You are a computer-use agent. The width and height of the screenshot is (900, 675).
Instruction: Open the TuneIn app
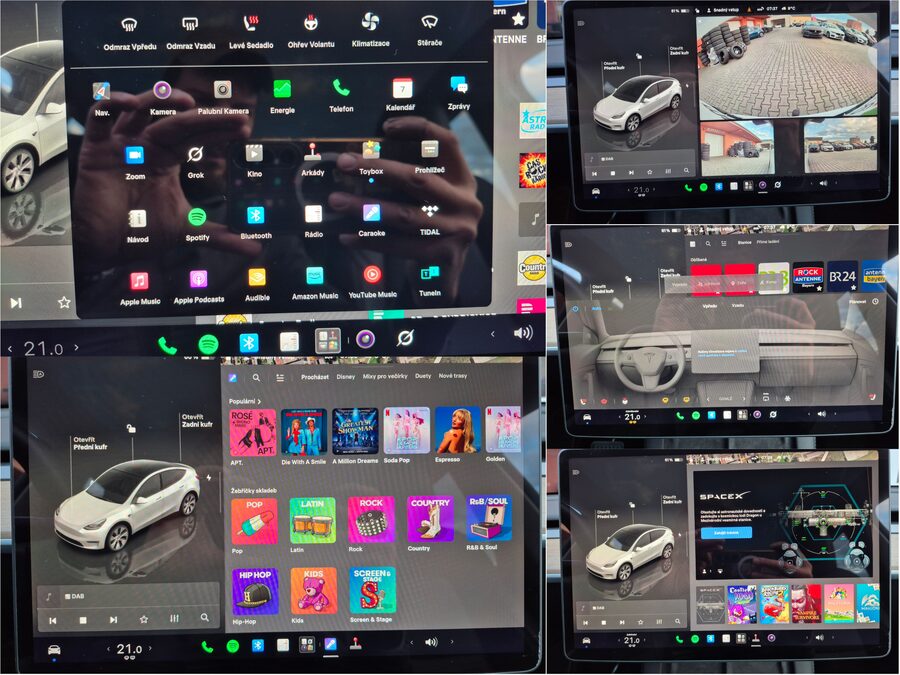[429, 273]
